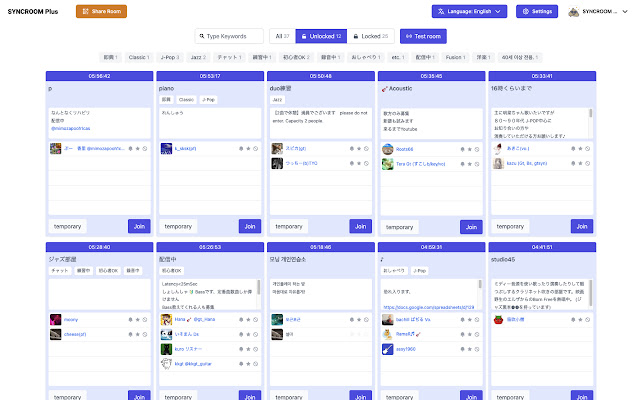Click the SYNCROOM account avatar icon

[573, 11]
